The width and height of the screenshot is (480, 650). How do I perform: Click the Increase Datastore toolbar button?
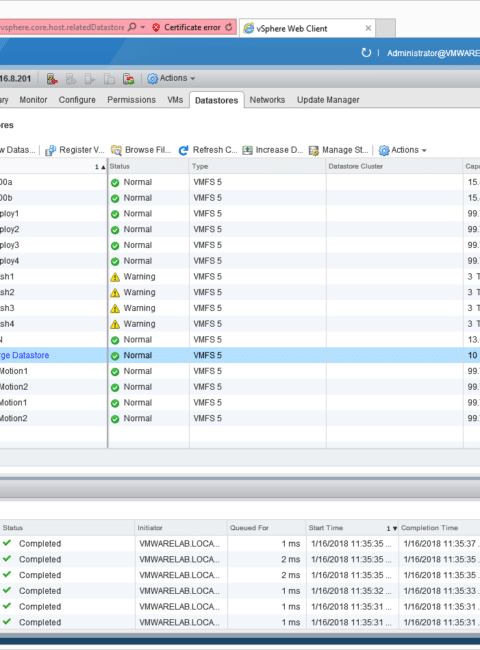point(273,150)
